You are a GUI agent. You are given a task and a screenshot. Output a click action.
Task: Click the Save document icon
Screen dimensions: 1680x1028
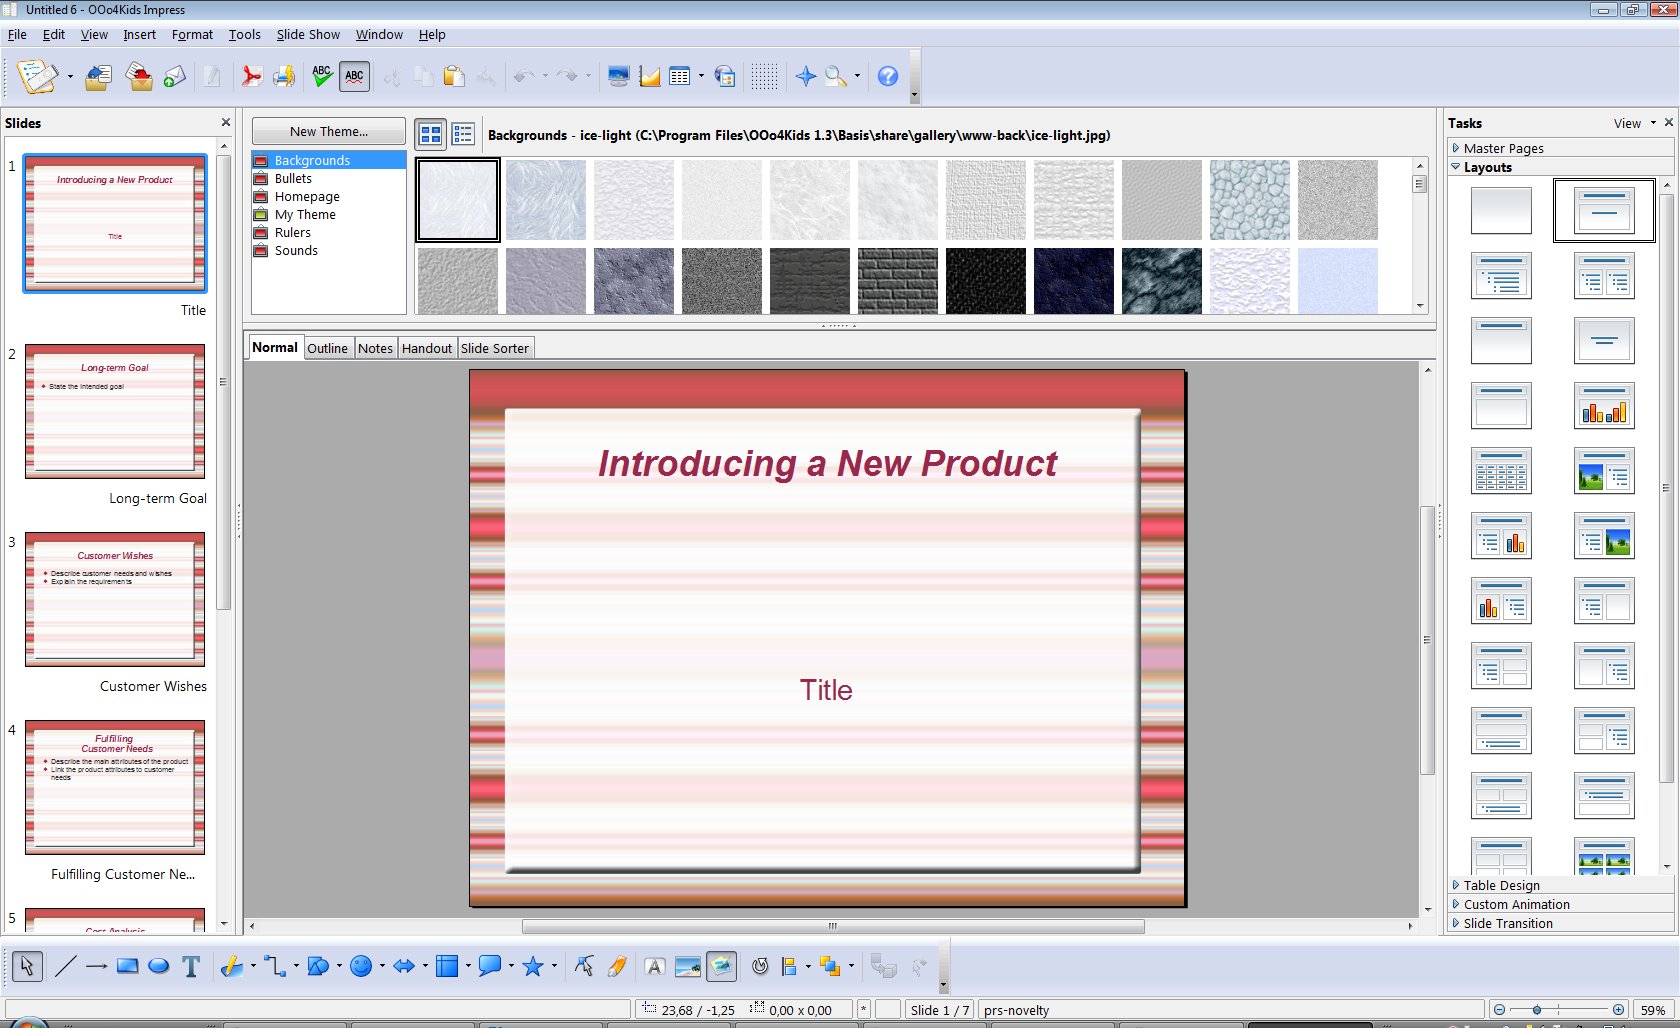tap(140, 76)
